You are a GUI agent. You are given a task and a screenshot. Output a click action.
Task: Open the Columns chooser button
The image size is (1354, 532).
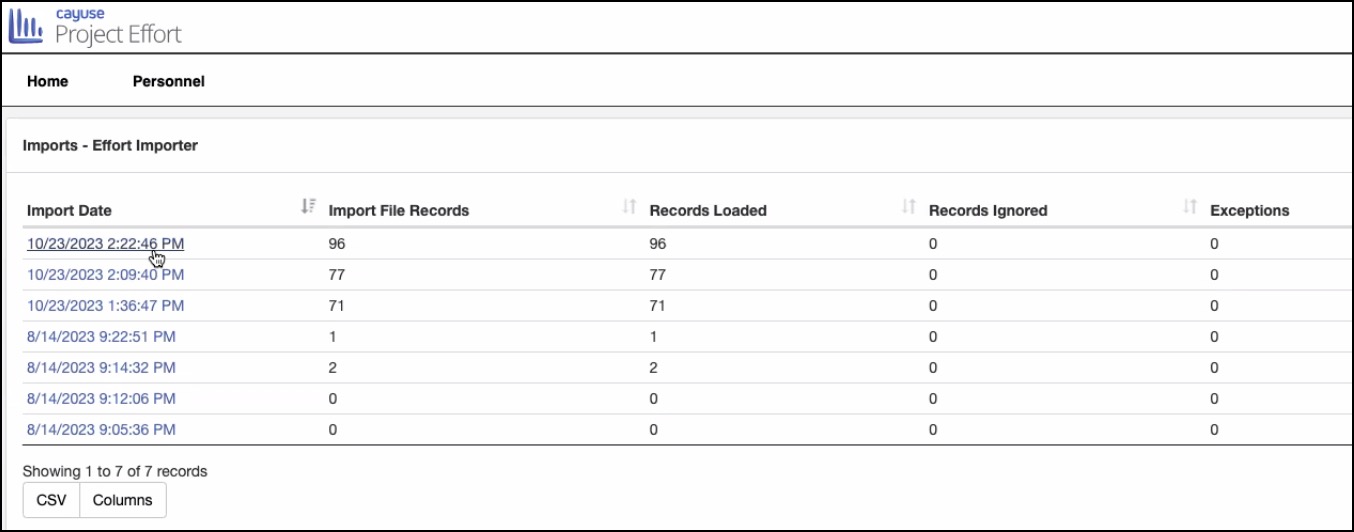123,500
